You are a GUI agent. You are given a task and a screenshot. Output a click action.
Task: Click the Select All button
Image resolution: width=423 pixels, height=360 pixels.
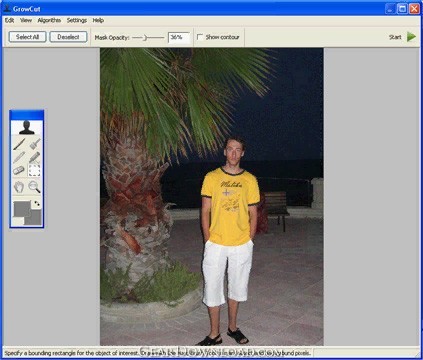click(27, 37)
